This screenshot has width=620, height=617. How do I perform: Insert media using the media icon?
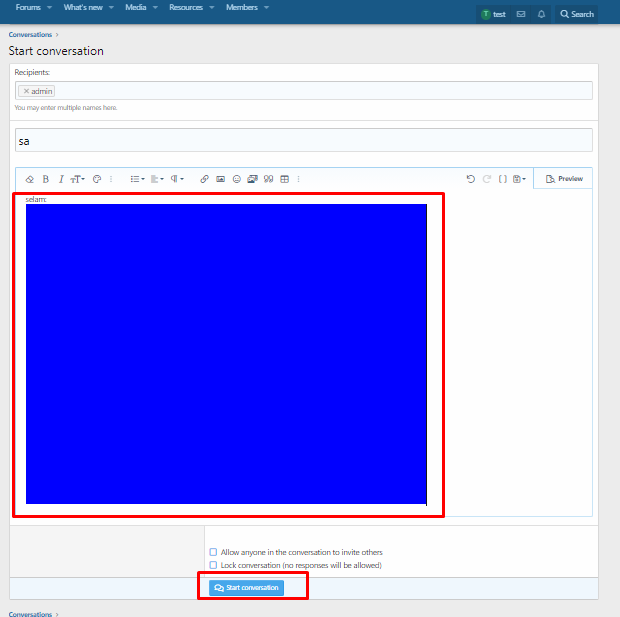pos(252,179)
